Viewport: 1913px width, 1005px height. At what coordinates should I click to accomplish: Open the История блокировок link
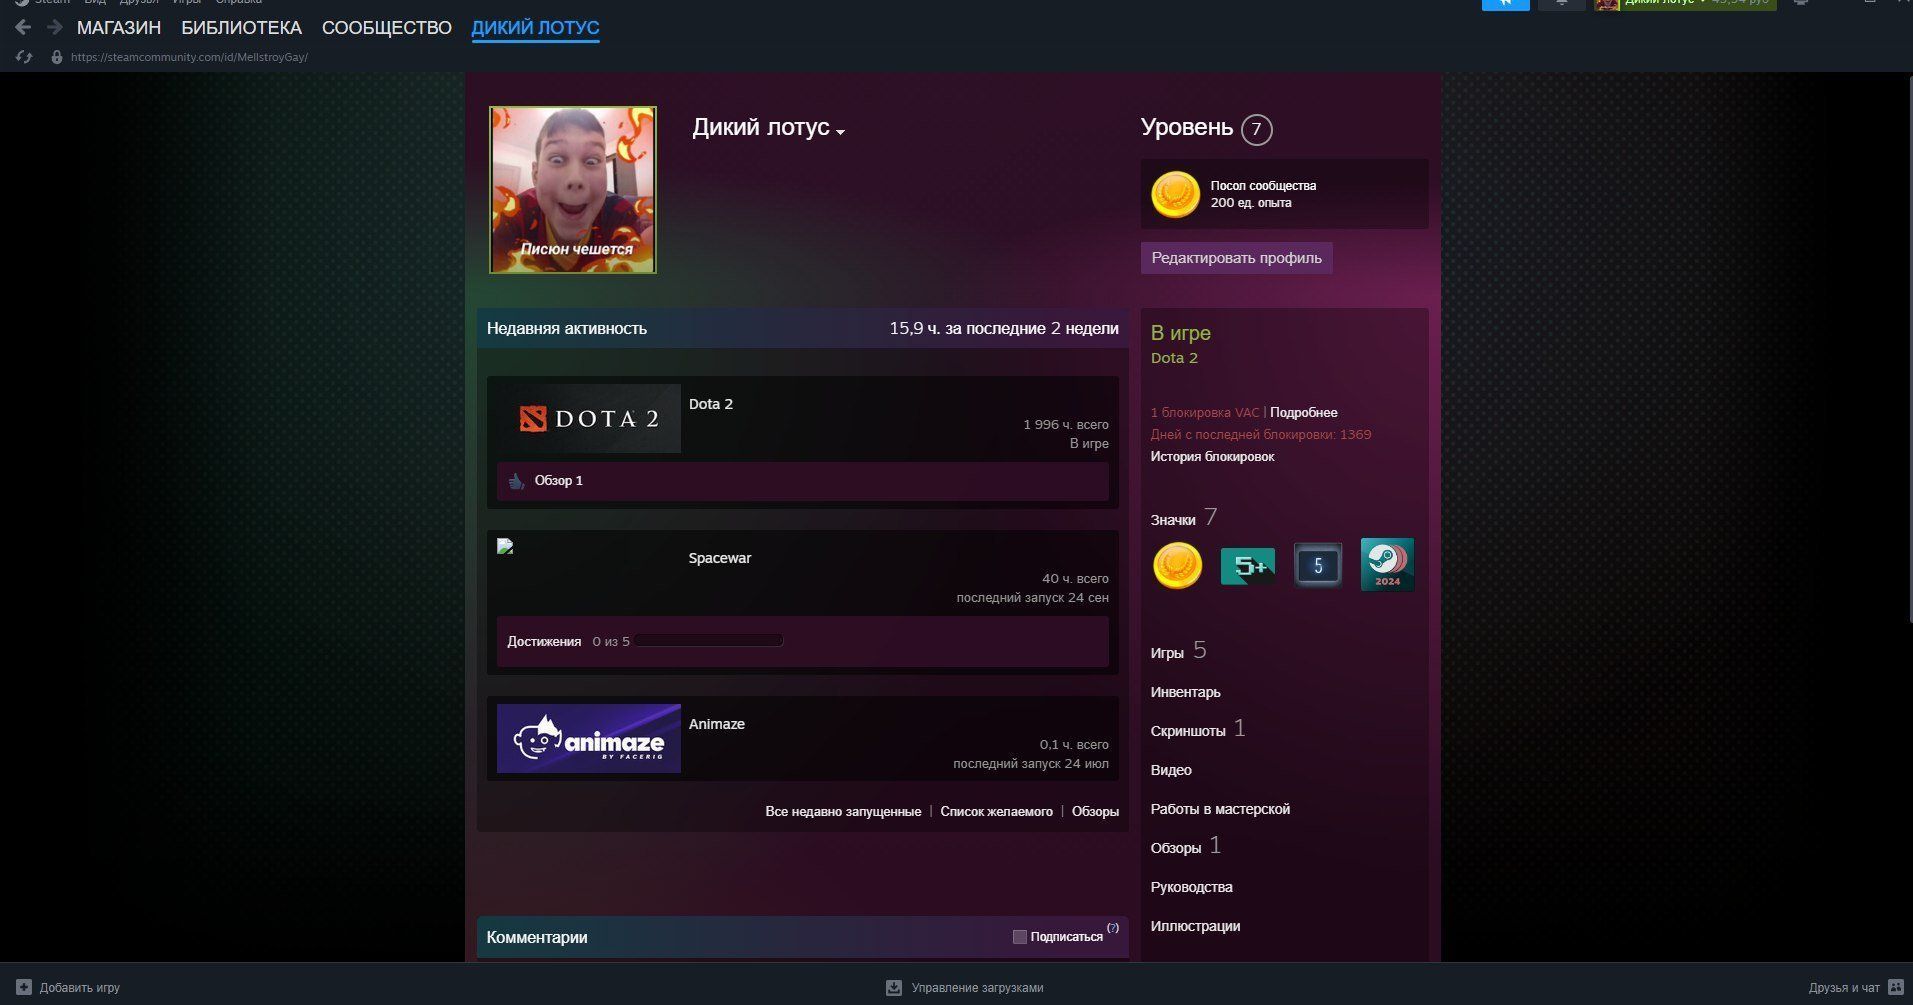pyautogui.click(x=1212, y=457)
